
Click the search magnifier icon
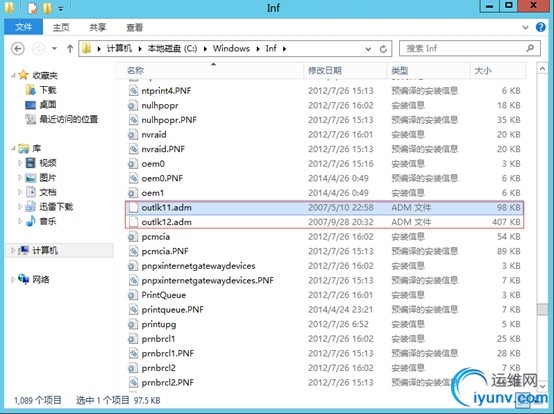tap(530, 48)
